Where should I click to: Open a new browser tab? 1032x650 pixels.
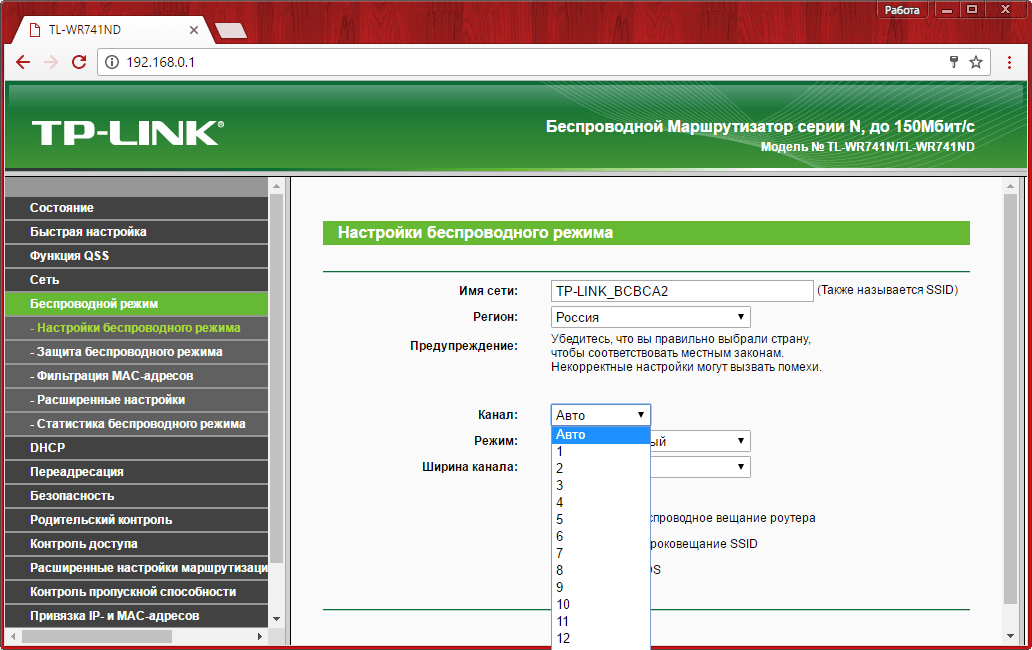(230, 30)
